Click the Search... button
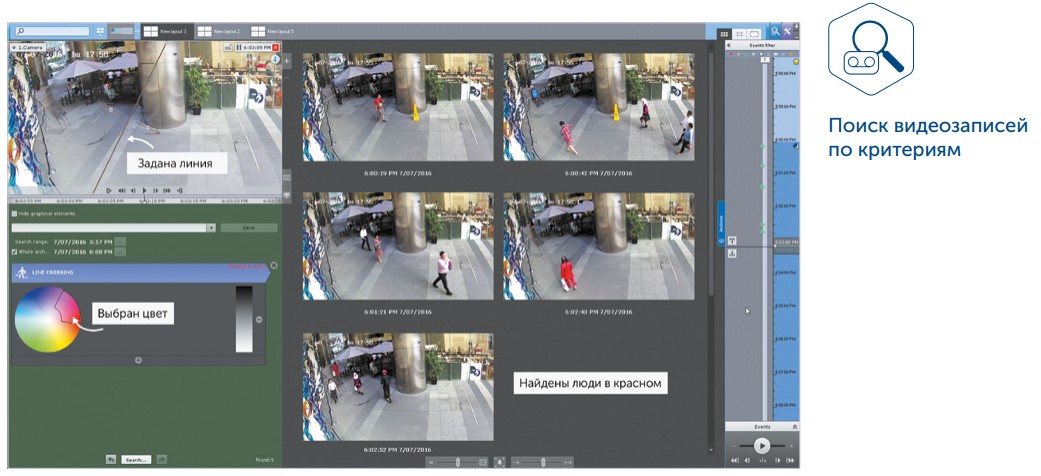 (x=135, y=459)
